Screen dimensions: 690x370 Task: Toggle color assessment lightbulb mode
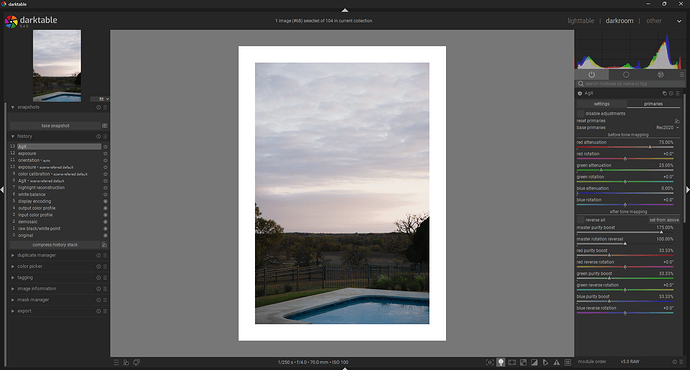[501, 363]
